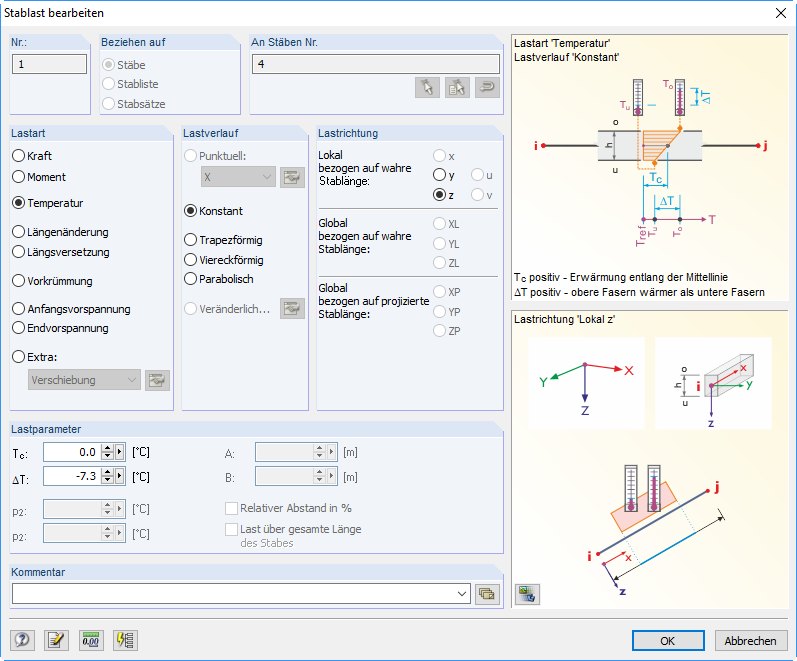Click the decimal places 0.00 icon

pyautogui.click(x=91, y=640)
